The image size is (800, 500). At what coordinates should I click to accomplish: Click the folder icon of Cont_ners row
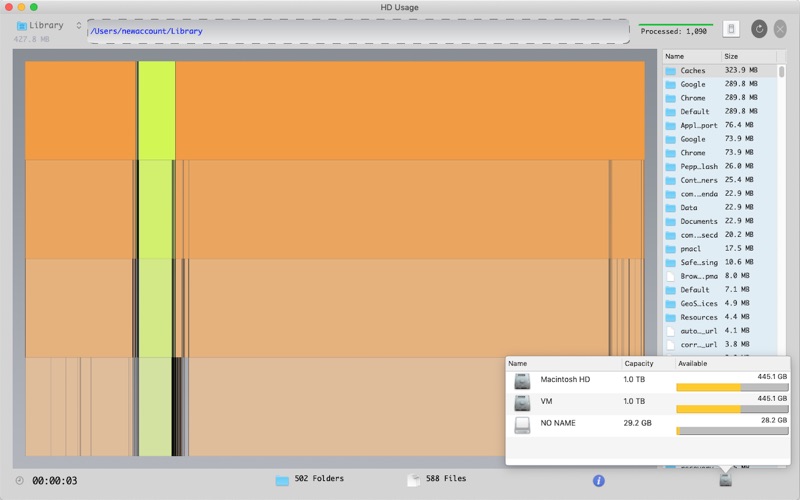670,181
